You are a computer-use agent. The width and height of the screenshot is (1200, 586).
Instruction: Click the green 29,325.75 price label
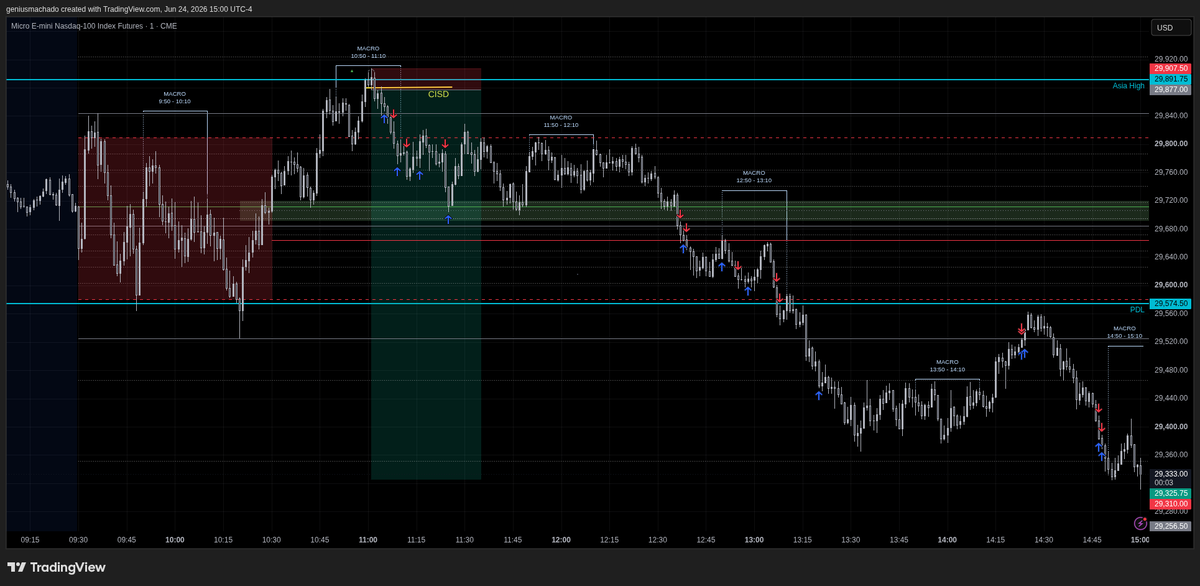(1171, 493)
